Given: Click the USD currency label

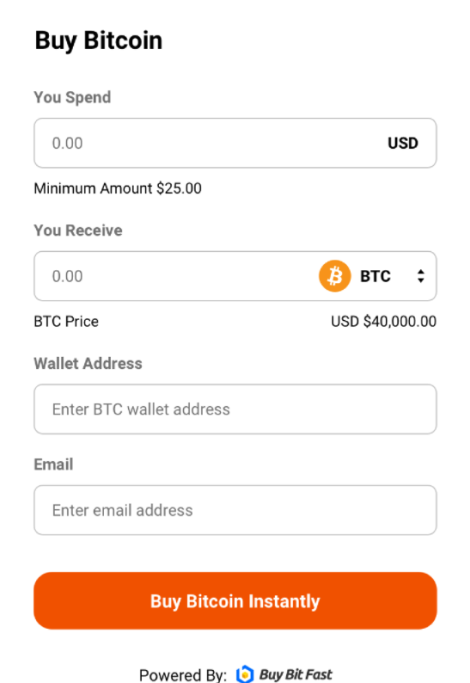Looking at the screenshot, I should [403, 143].
